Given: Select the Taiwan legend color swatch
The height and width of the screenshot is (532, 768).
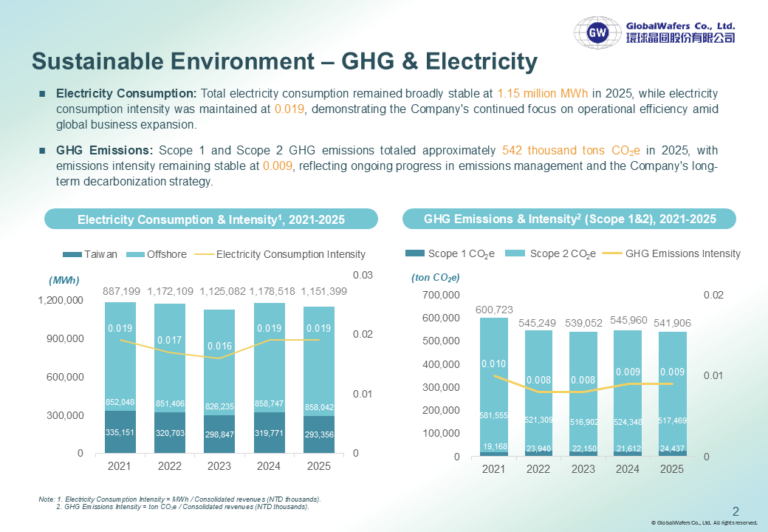Looking at the screenshot, I should 72,255.
